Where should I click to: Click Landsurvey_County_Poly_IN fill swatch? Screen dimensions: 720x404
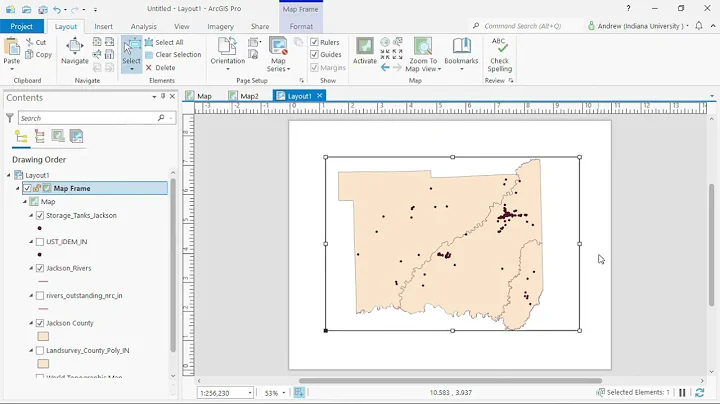pyautogui.click(x=43, y=364)
